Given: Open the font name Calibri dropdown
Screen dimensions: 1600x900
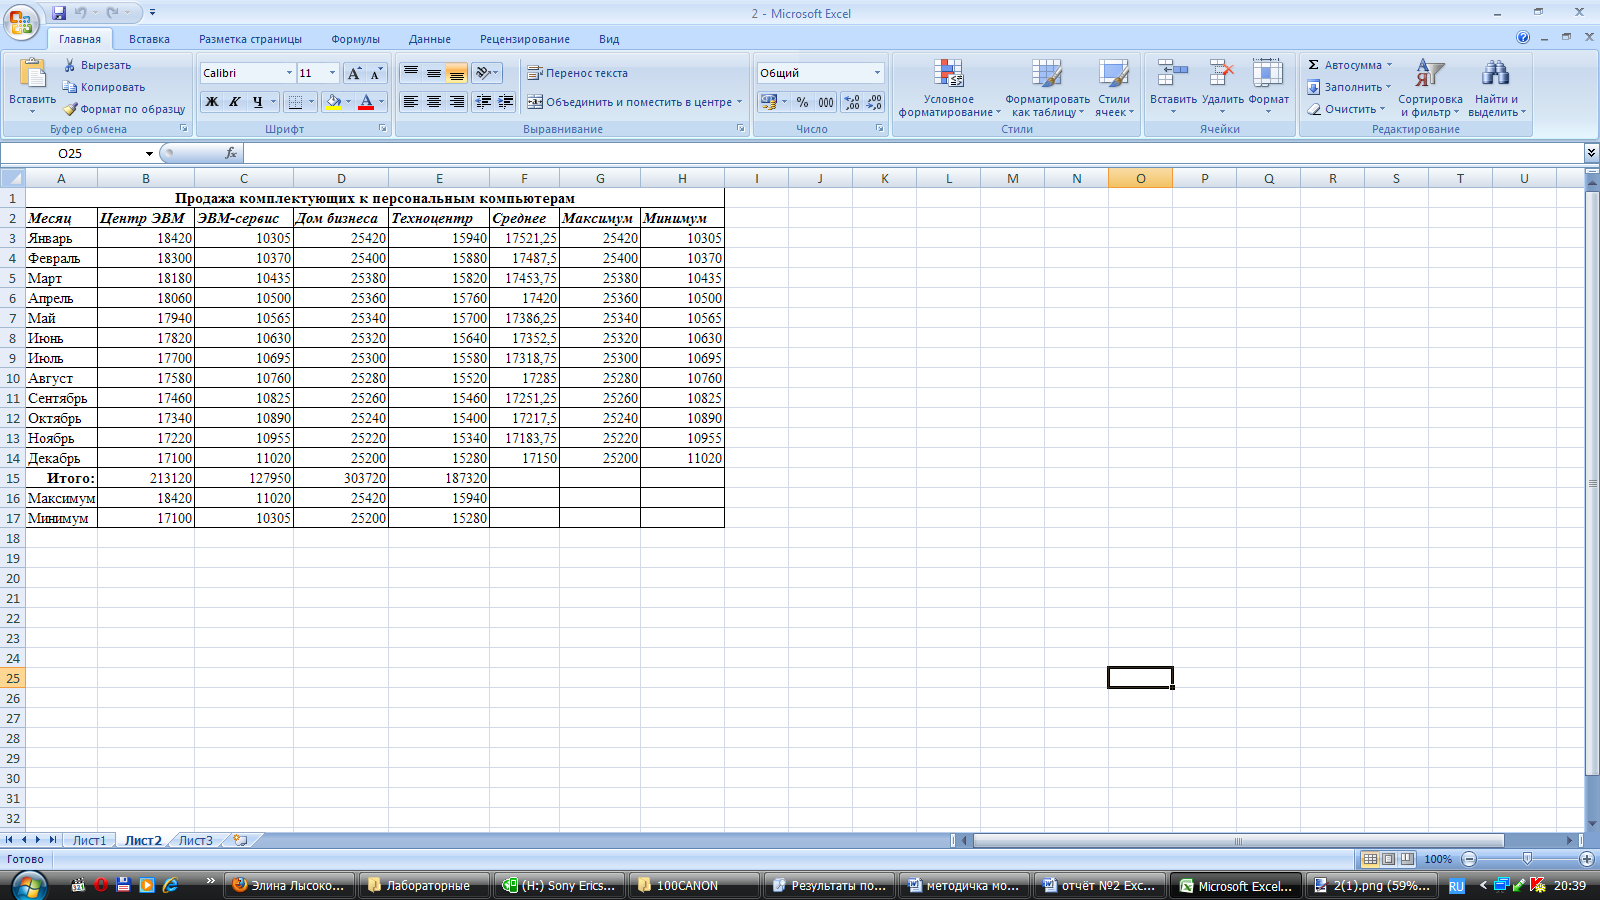Looking at the screenshot, I should pyautogui.click(x=290, y=73).
